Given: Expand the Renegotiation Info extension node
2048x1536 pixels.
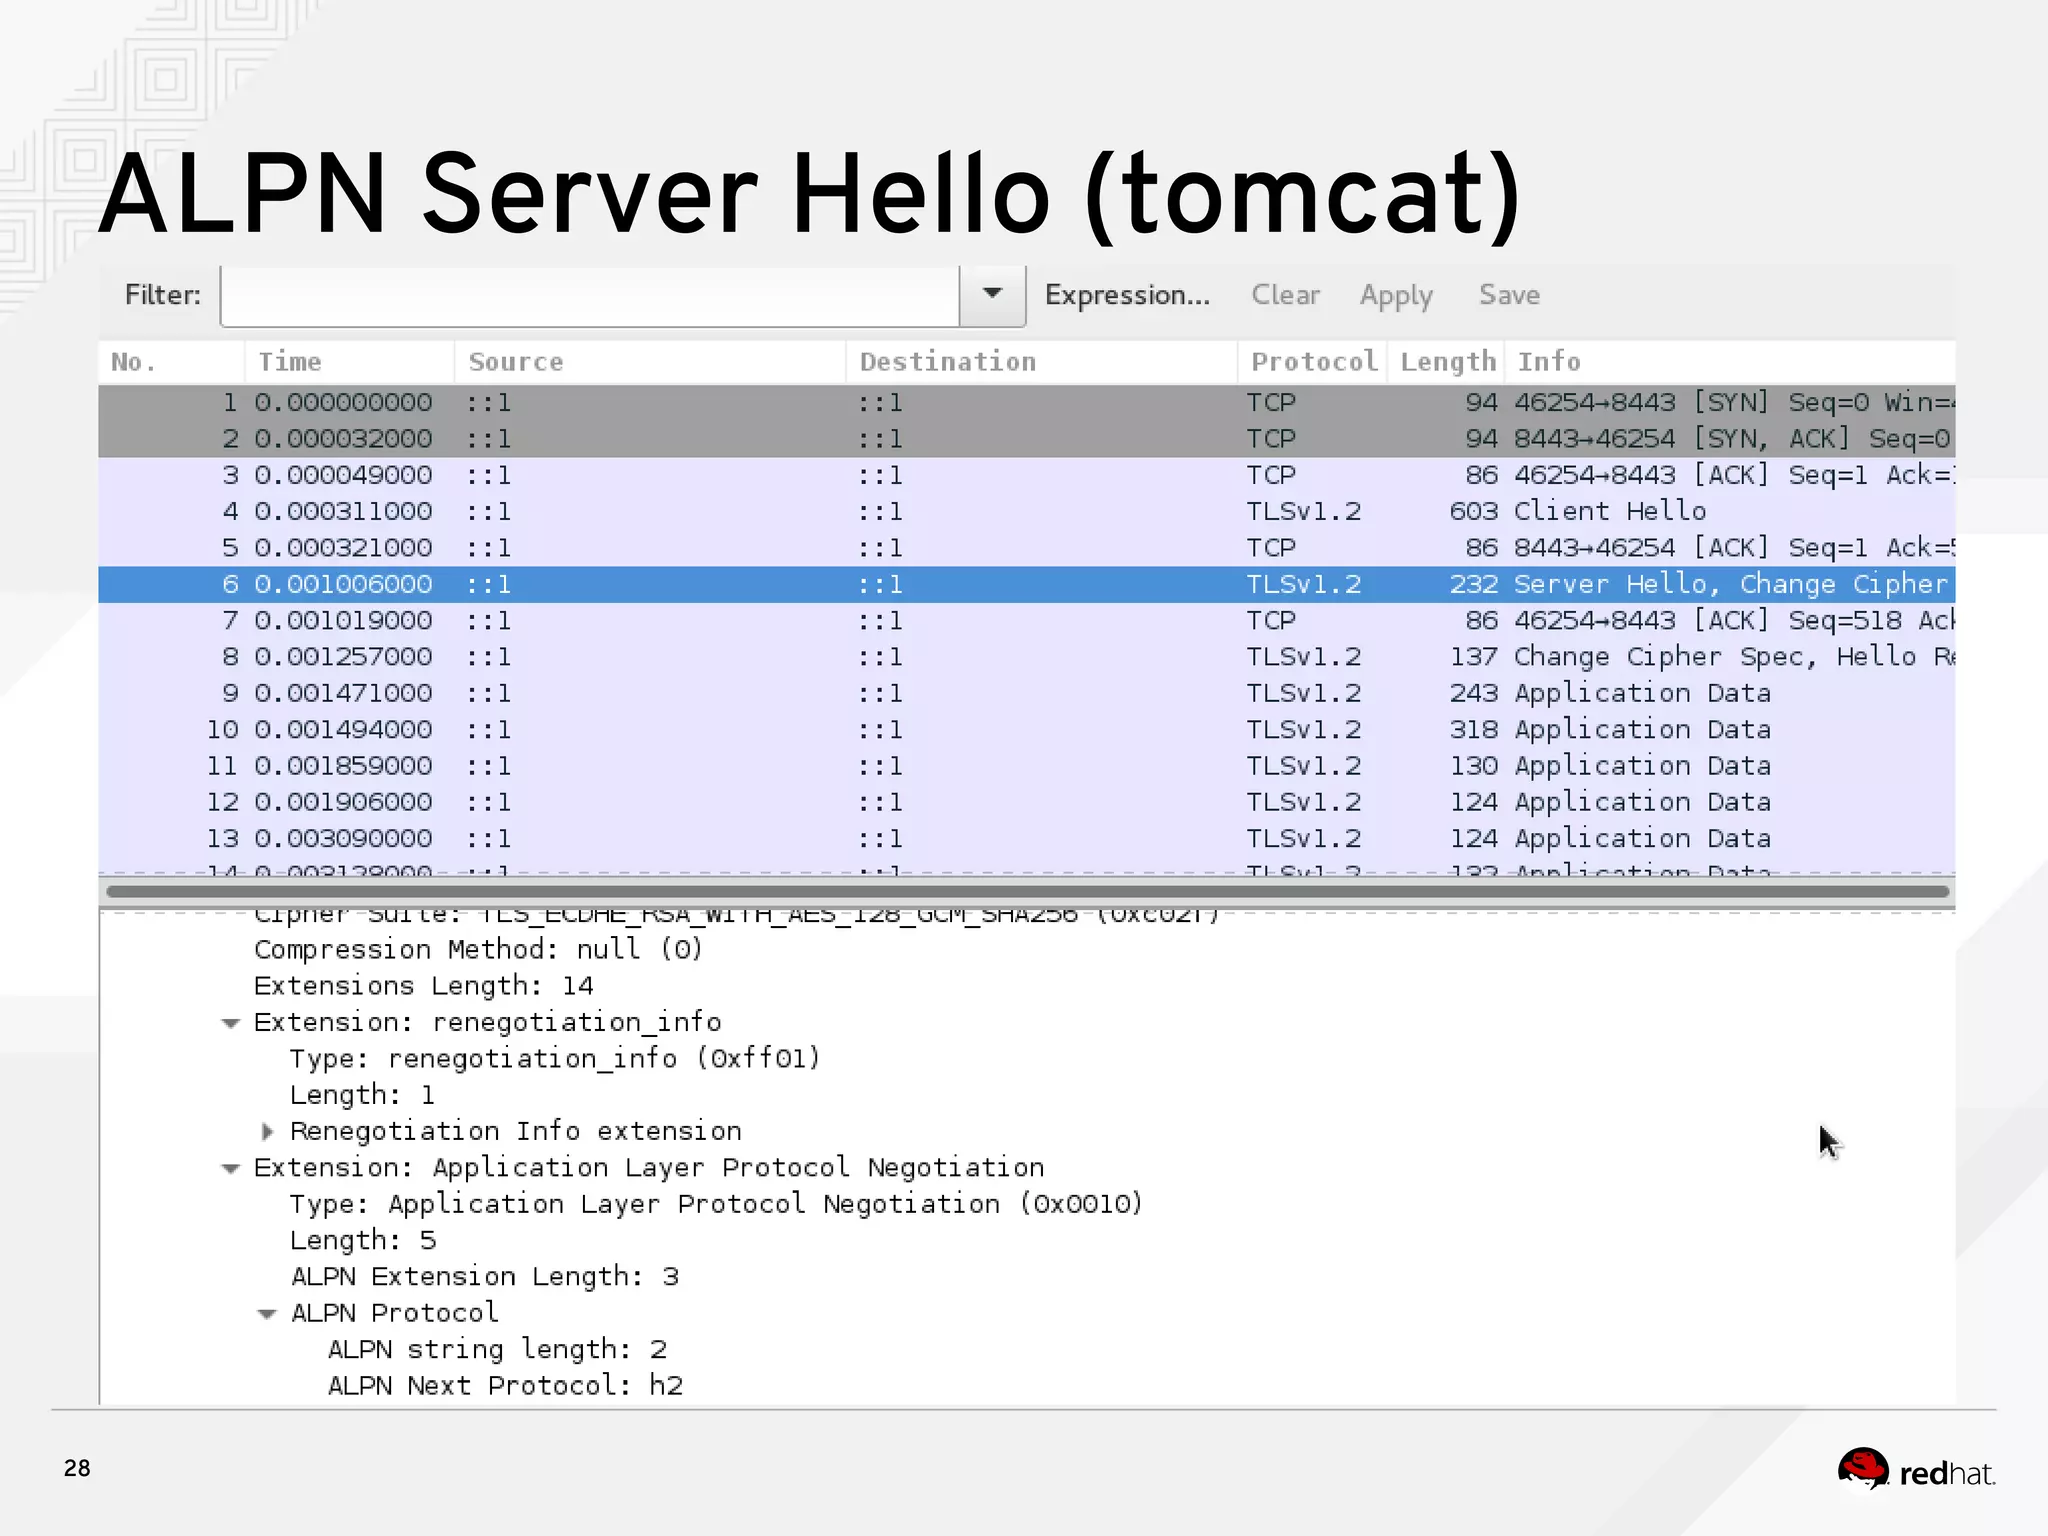Looking at the screenshot, I should click(267, 1132).
